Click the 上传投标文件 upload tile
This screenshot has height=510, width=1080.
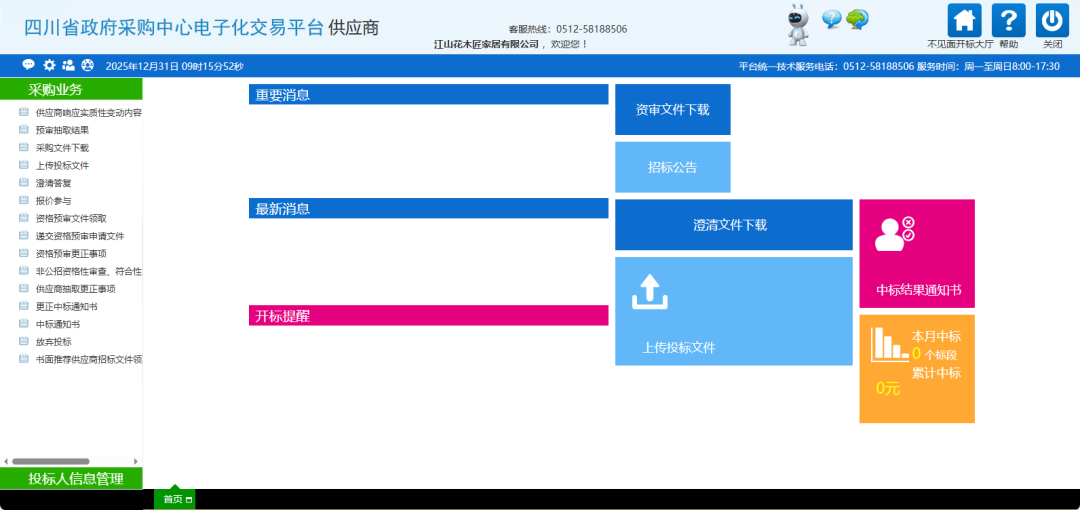(x=733, y=311)
